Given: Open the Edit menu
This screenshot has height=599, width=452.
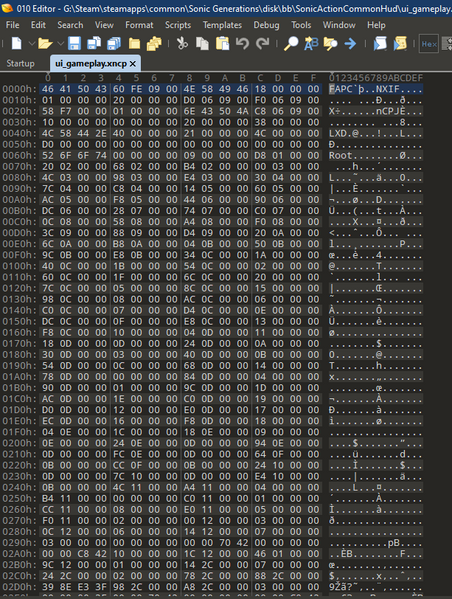Looking at the screenshot, I should coord(38,25).
